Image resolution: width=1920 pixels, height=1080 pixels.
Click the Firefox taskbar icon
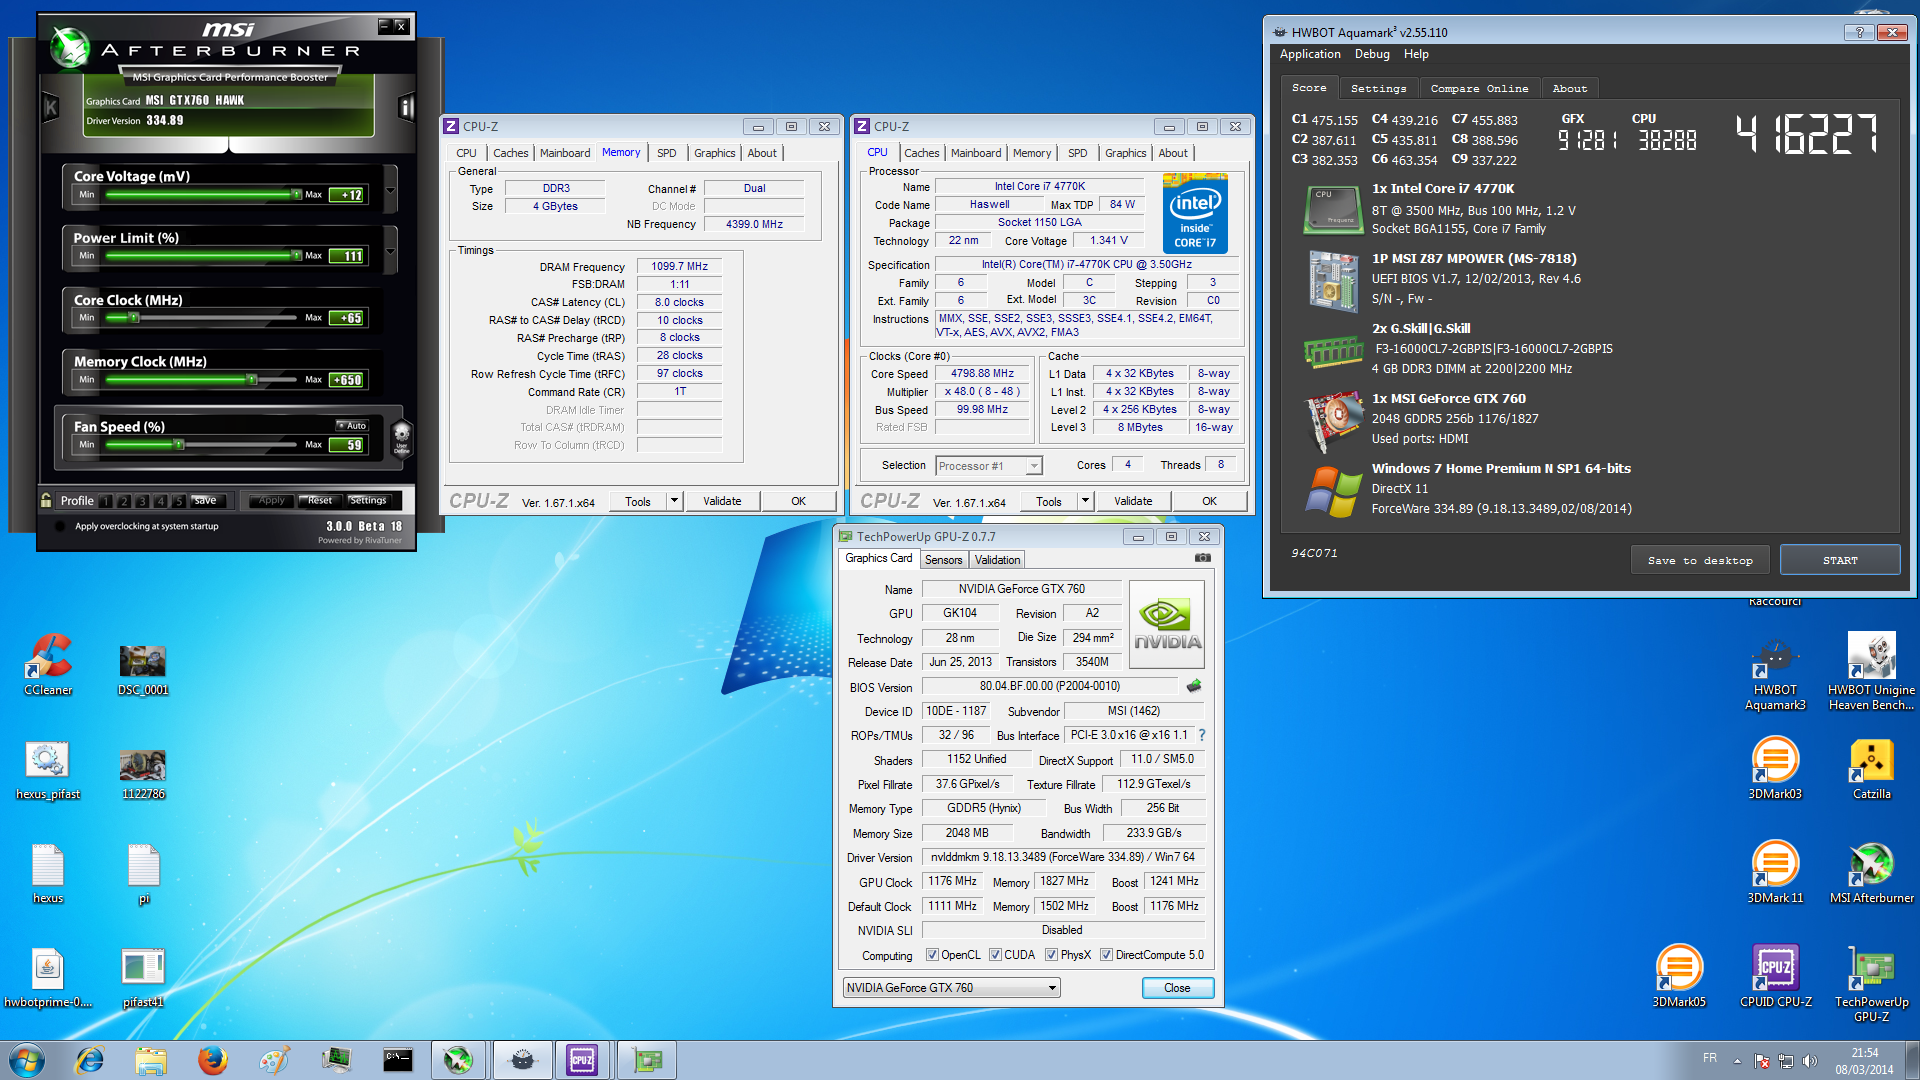(212, 1060)
